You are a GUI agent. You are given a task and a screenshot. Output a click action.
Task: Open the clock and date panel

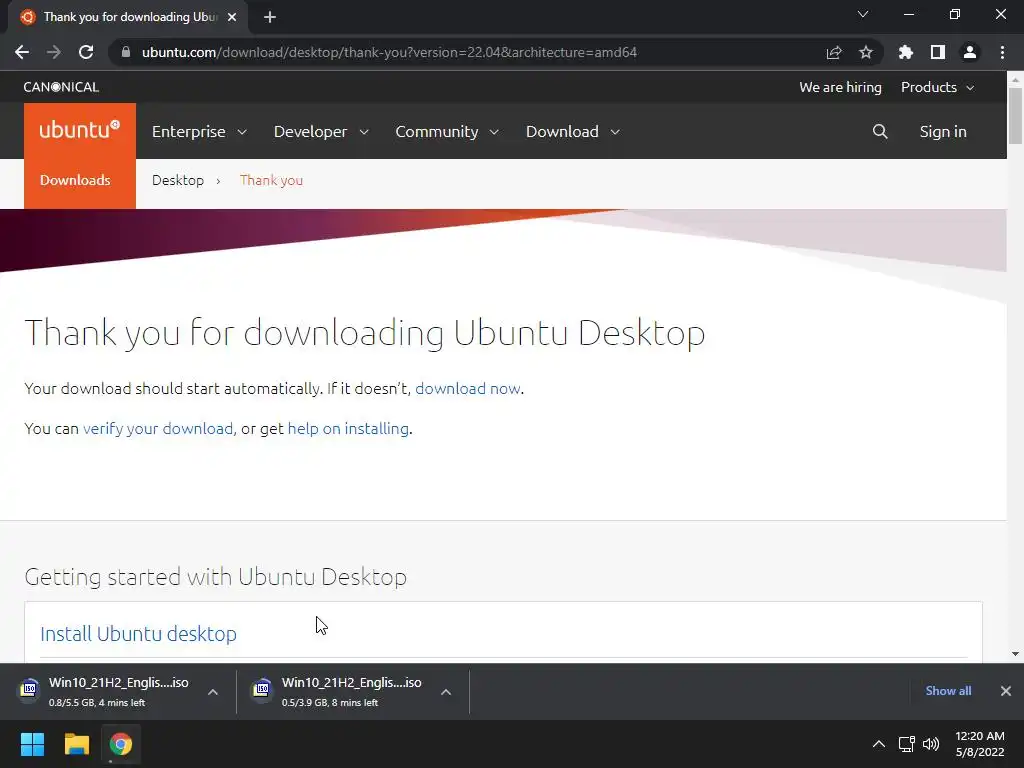tap(980, 744)
